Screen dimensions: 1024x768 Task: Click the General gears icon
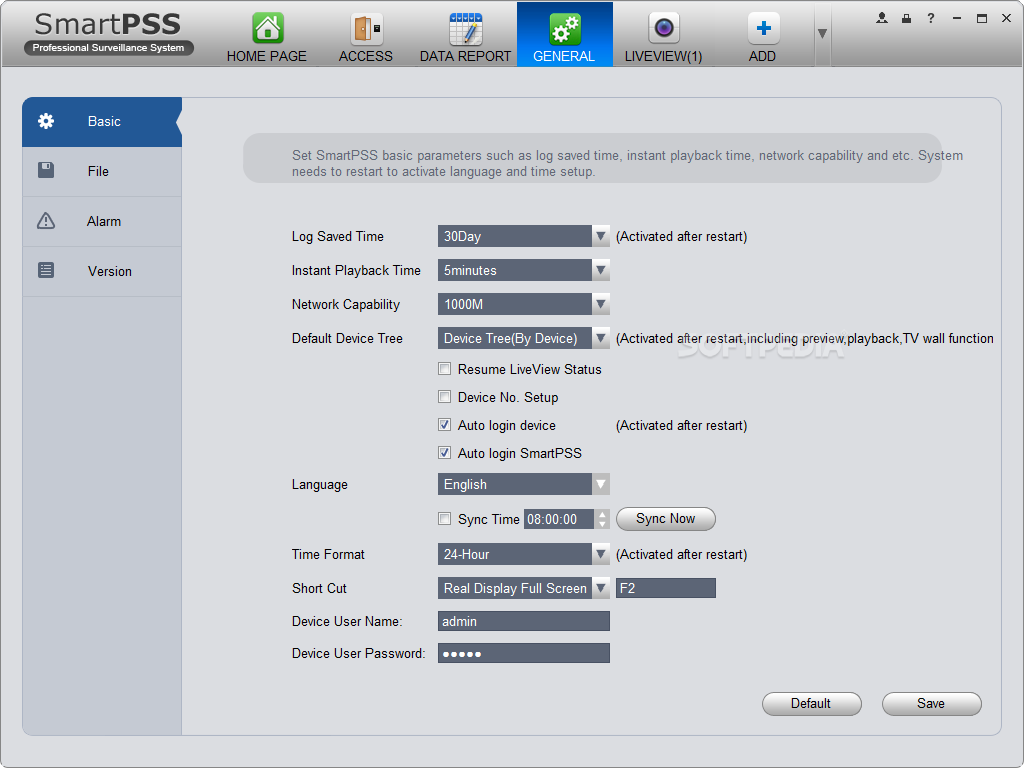click(565, 28)
